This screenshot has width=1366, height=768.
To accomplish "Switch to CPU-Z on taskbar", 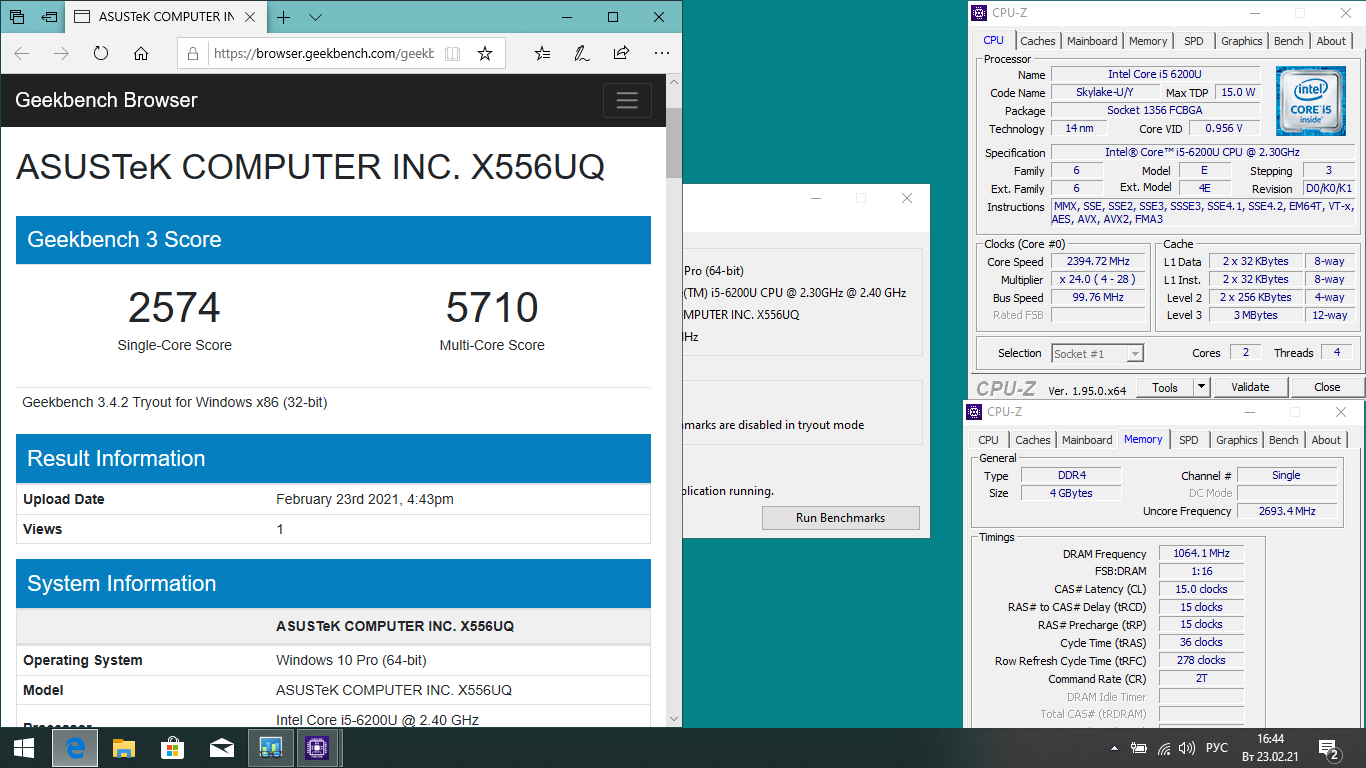I will 318,747.
